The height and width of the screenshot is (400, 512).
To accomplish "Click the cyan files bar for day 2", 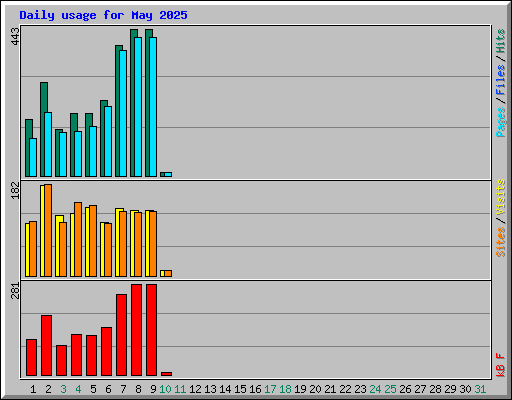I will click(x=48, y=144).
